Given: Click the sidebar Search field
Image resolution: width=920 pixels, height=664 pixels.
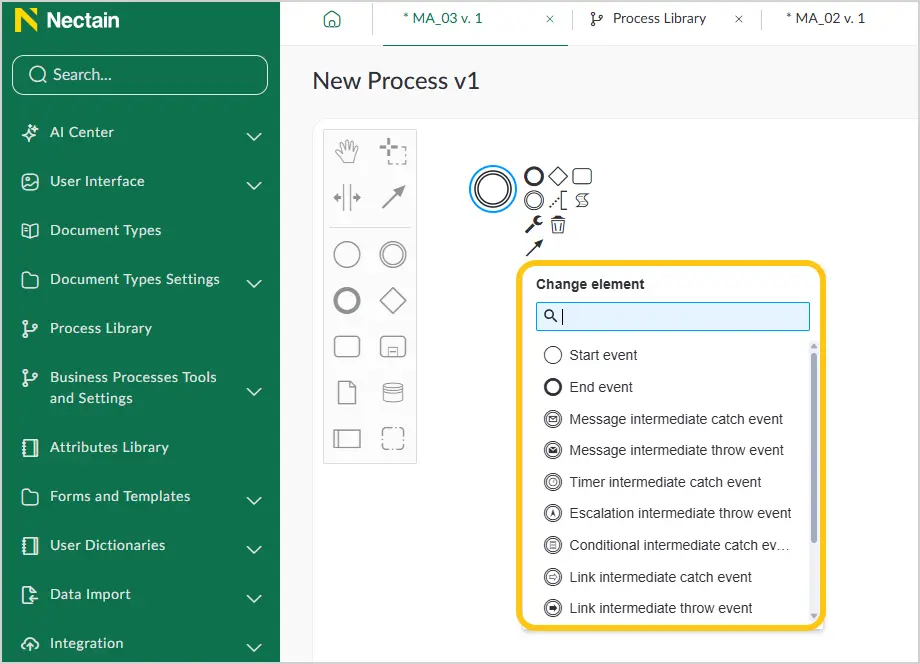Looking at the screenshot, I should click(140, 75).
